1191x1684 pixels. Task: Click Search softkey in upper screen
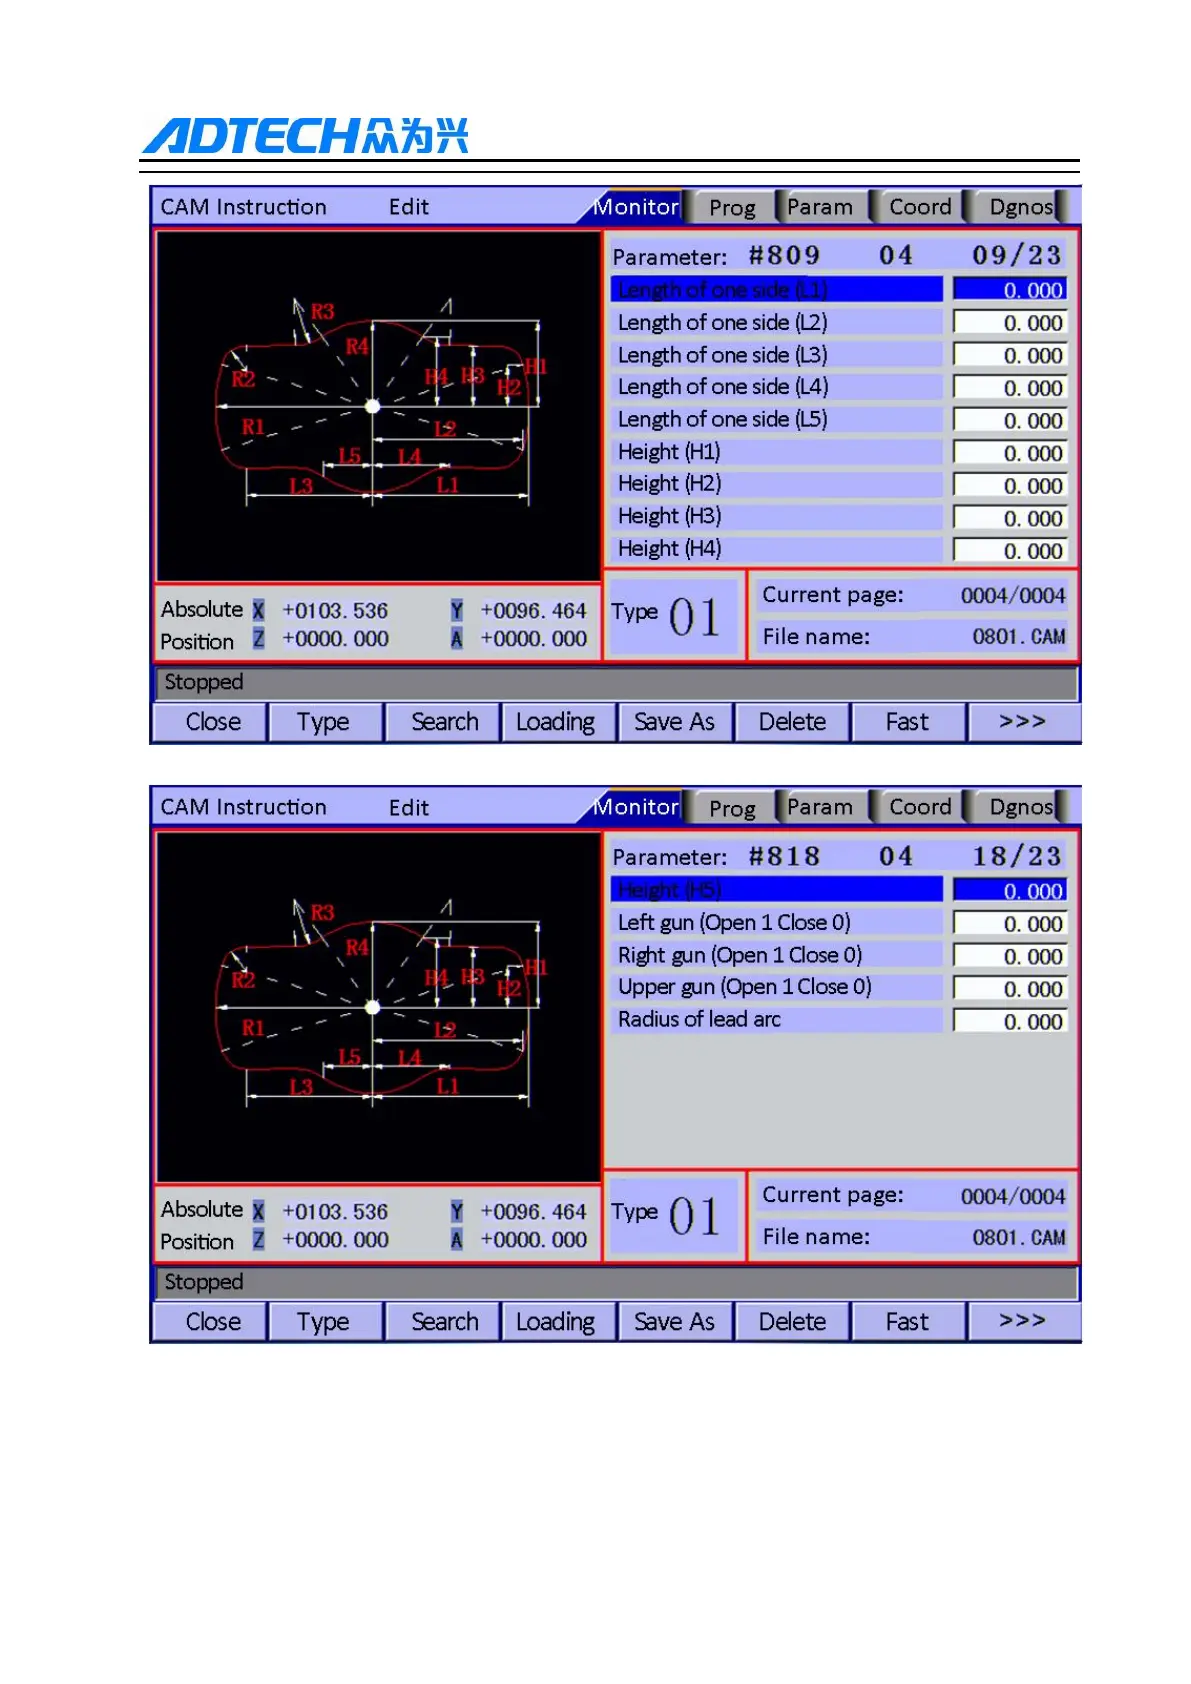443,722
